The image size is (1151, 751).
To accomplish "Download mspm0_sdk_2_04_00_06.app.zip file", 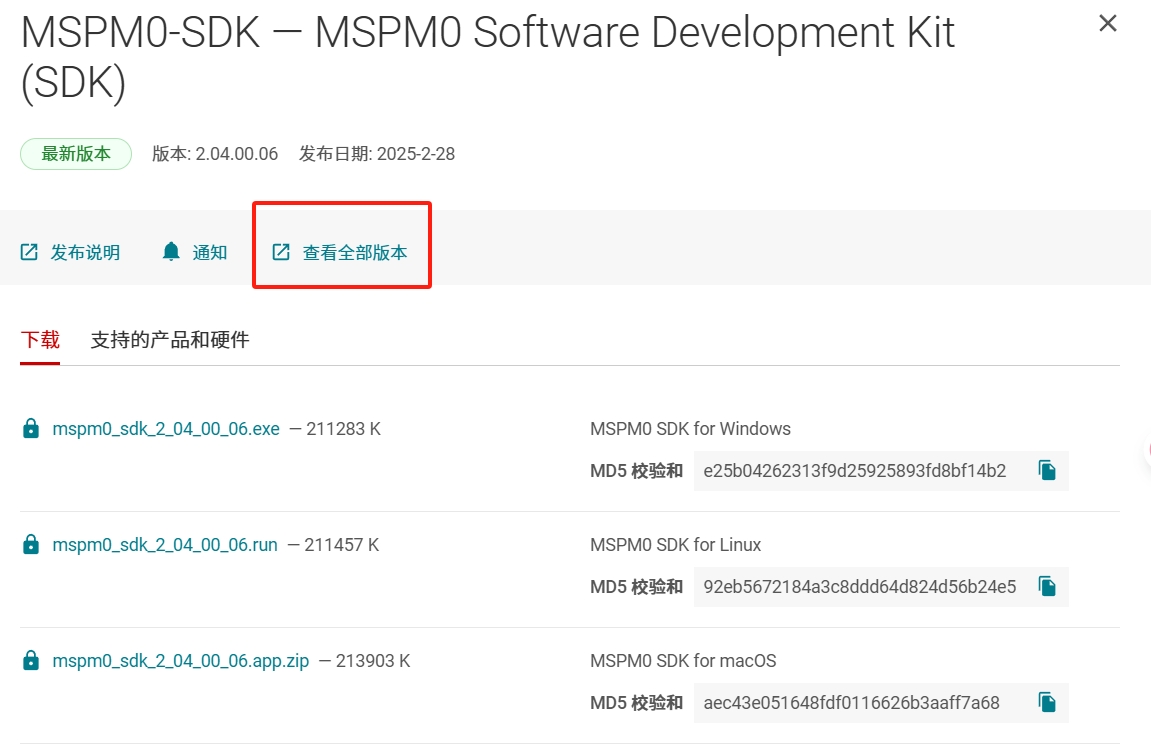I will pos(181,661).
